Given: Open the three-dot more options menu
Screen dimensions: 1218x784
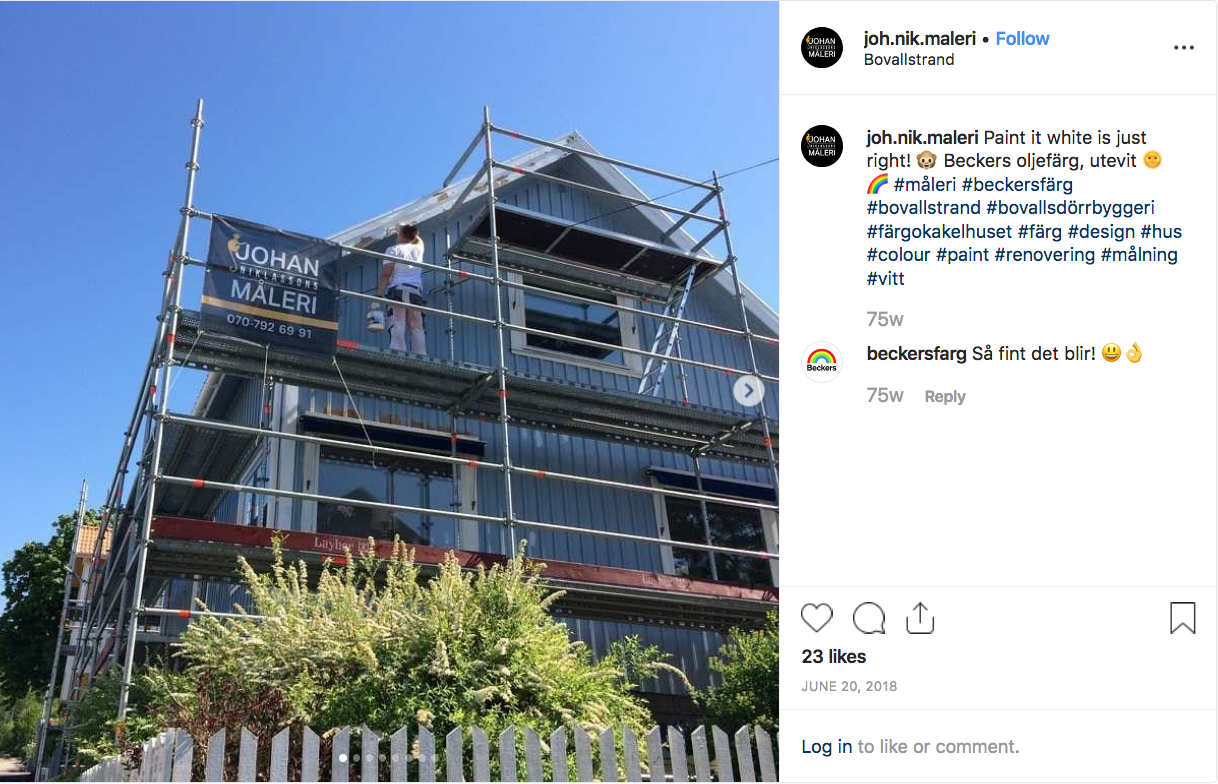Looking at the screenshot, I should point(1184,47).
